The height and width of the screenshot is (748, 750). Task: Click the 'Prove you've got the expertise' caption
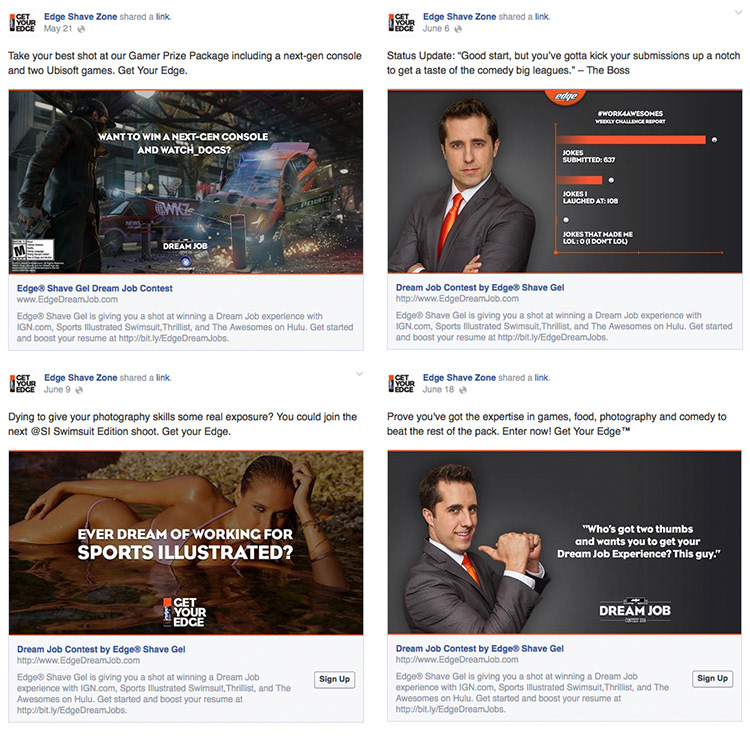pyautogui.click(x=556, y=424)
